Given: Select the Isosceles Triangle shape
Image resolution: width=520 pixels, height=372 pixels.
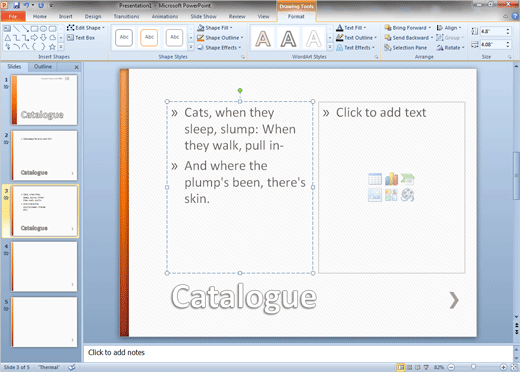Looking at the screenshot, I should [7, 38].
